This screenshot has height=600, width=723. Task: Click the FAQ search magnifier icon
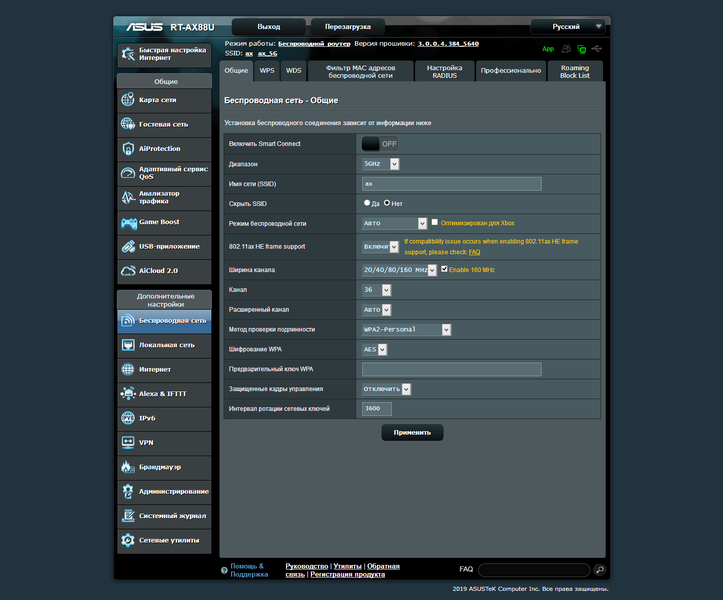click(x=599, y=570)
